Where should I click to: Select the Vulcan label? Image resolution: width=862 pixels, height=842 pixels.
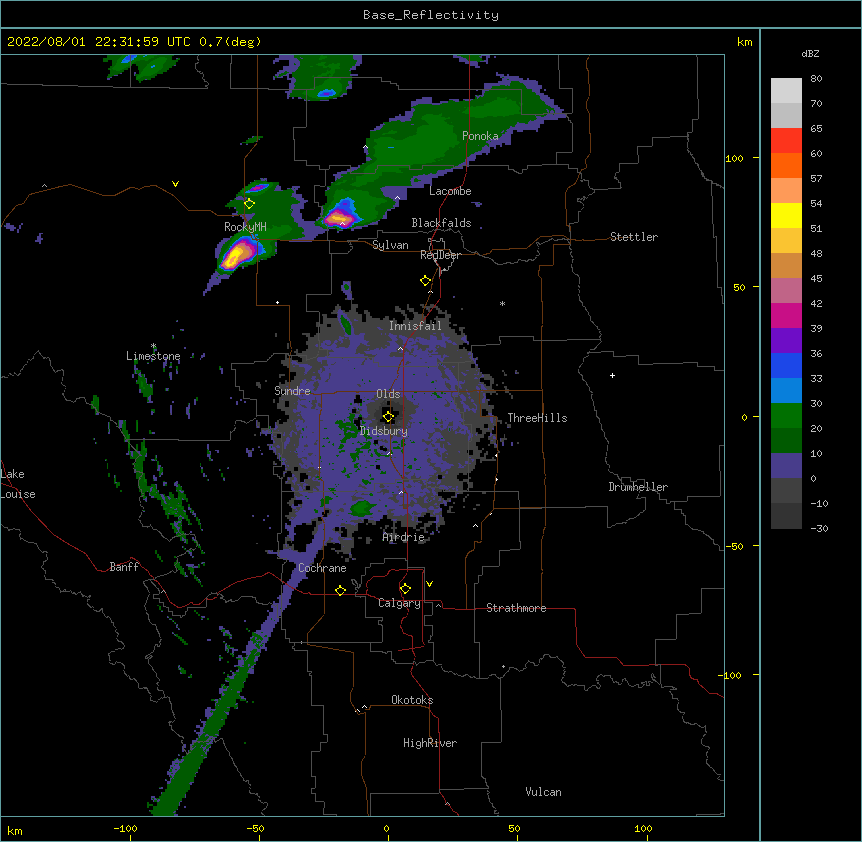pos(543,792)
